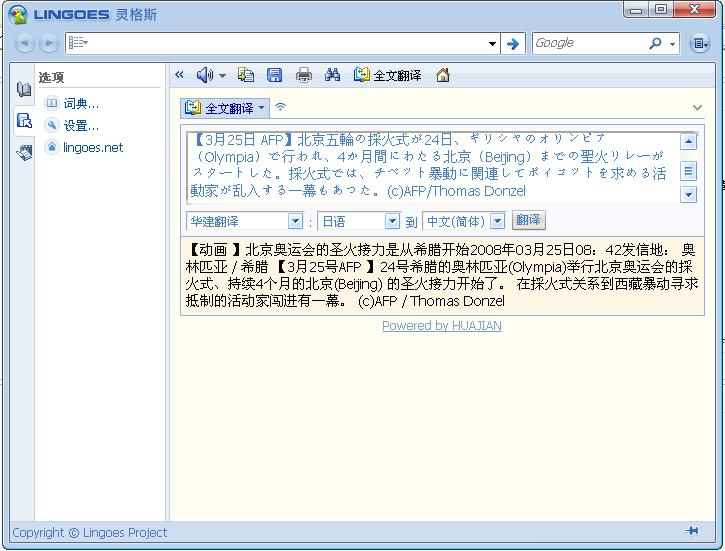Open the Powered by HUAJIAN link

click(442, 326)
